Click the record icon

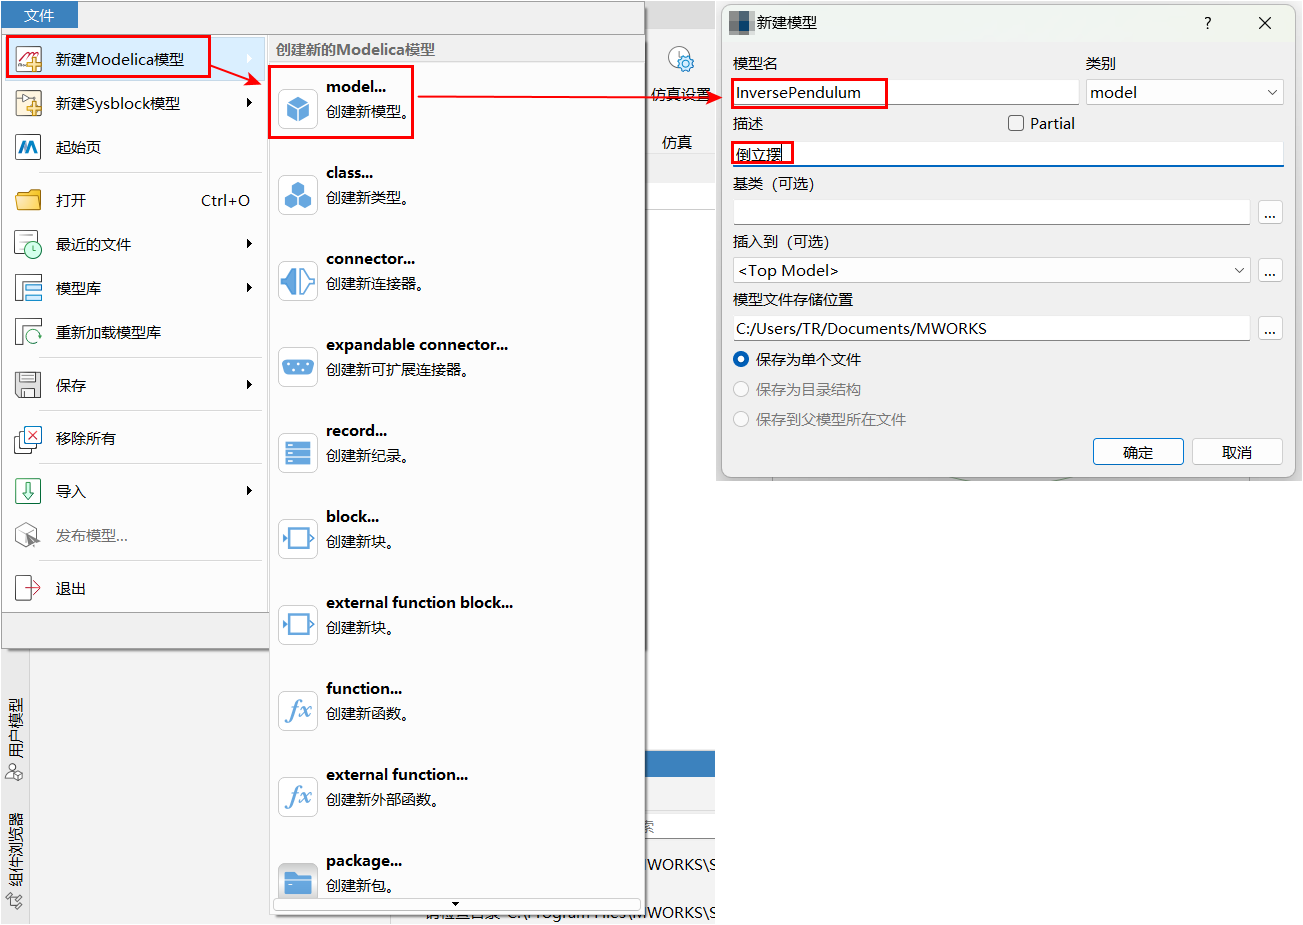click(298, 453)
